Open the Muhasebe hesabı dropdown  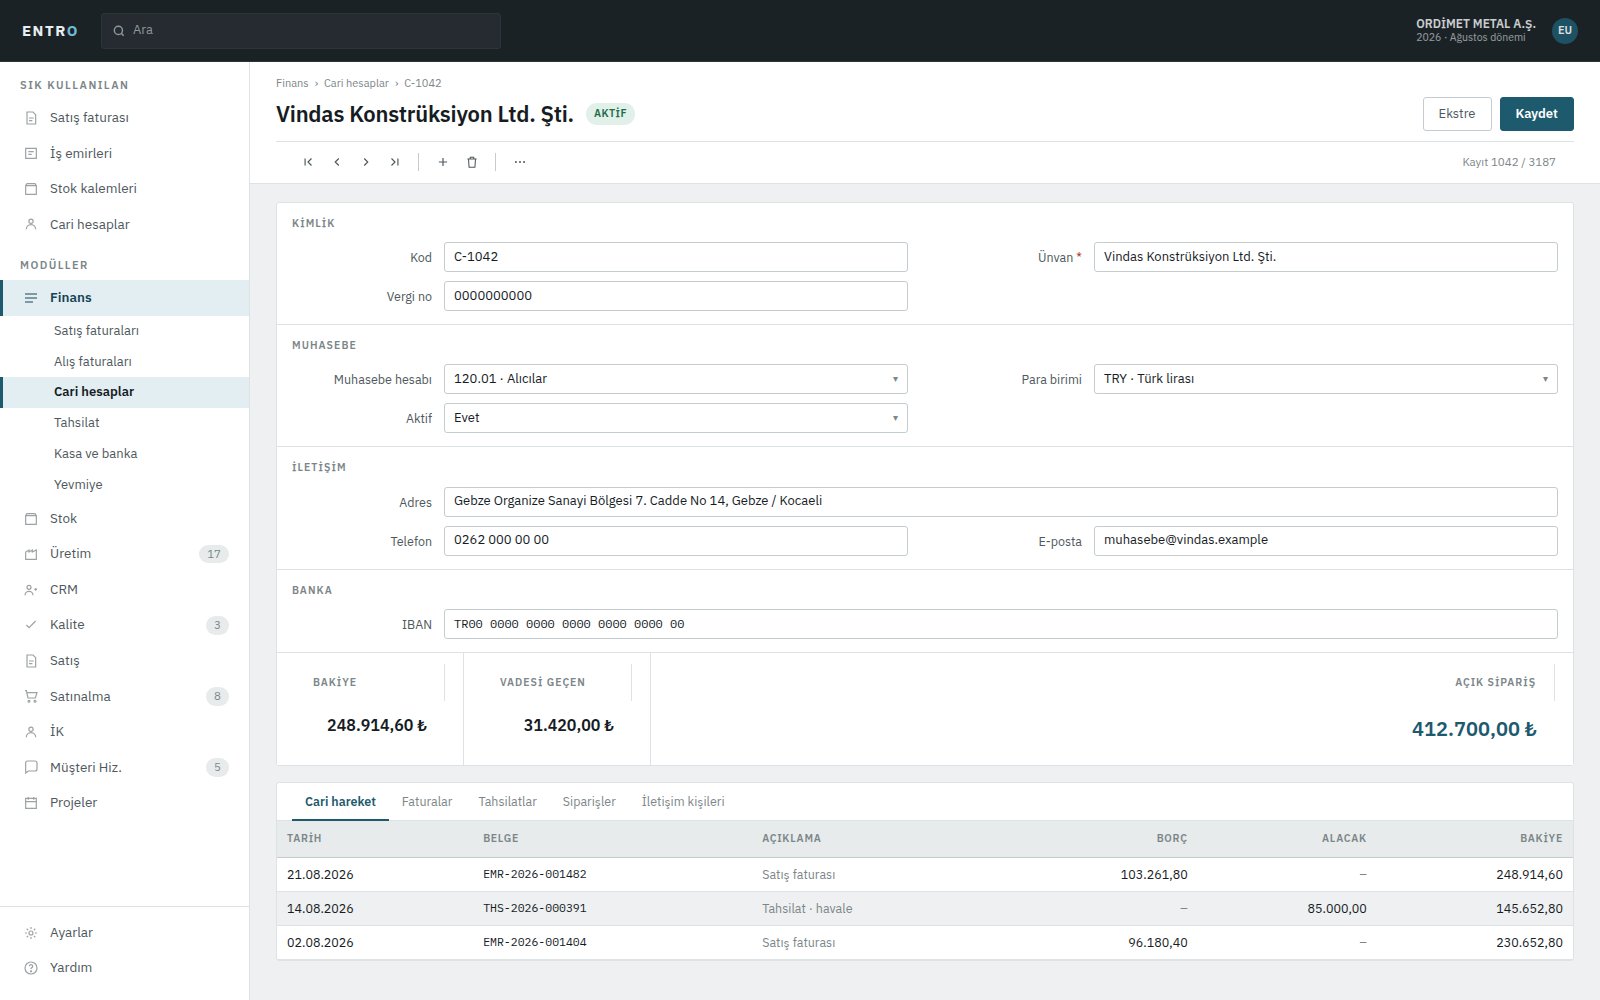676,379
